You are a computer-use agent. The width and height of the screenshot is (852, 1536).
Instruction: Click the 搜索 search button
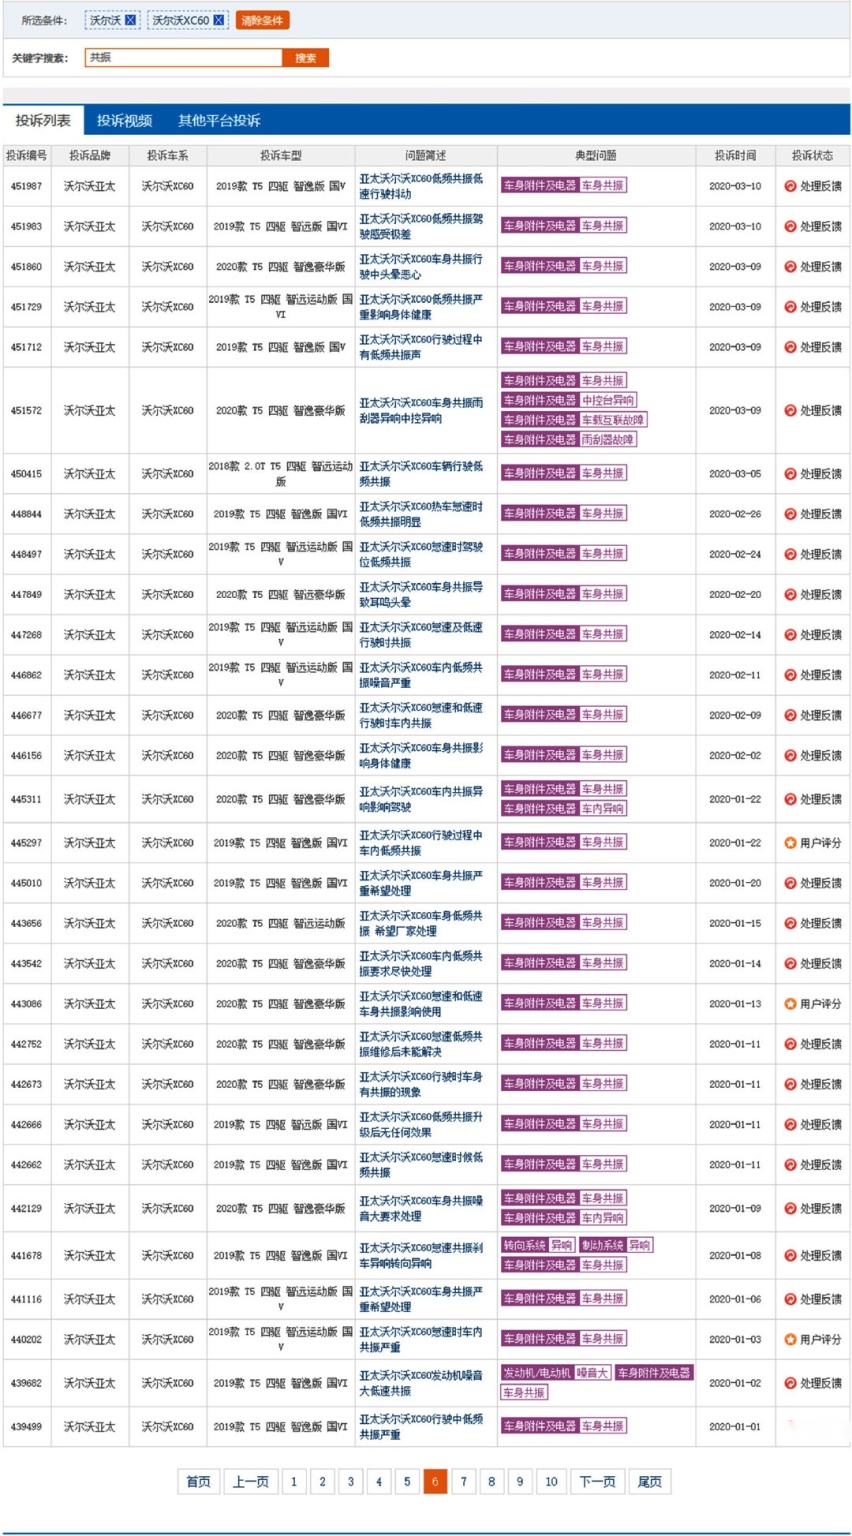pyautogui.click(x=306, y=58)
